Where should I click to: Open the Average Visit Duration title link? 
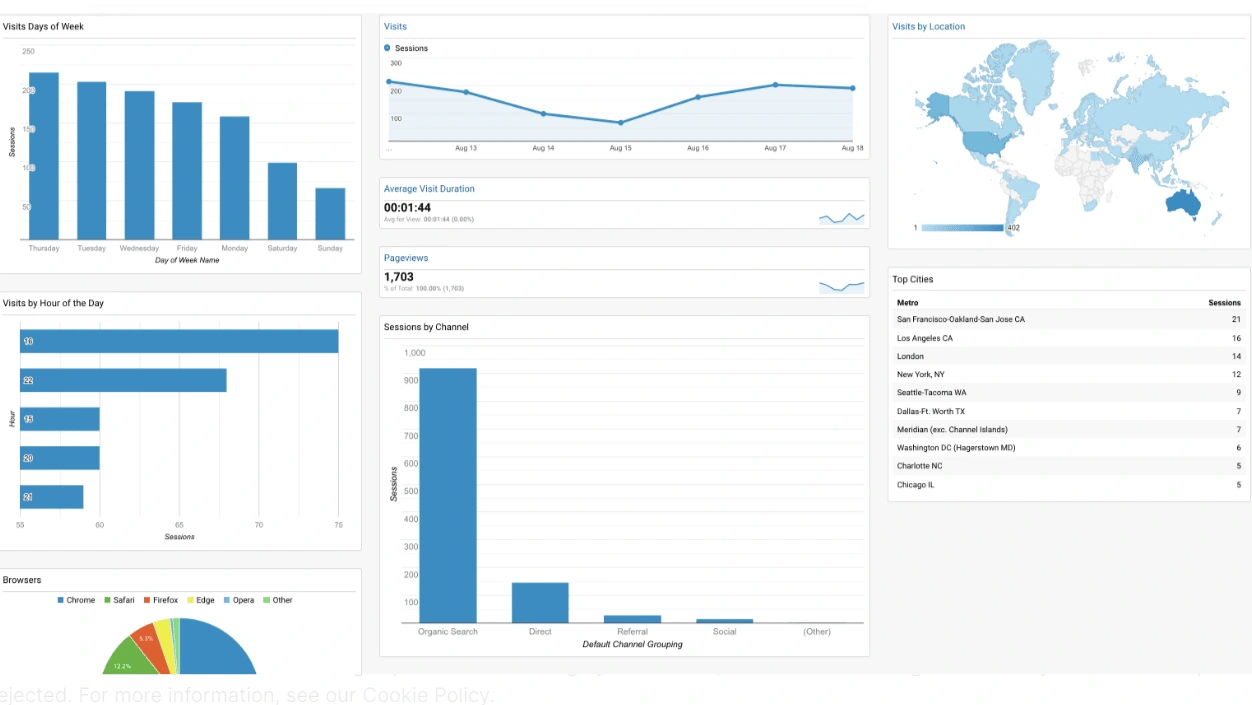click(429, 189)
